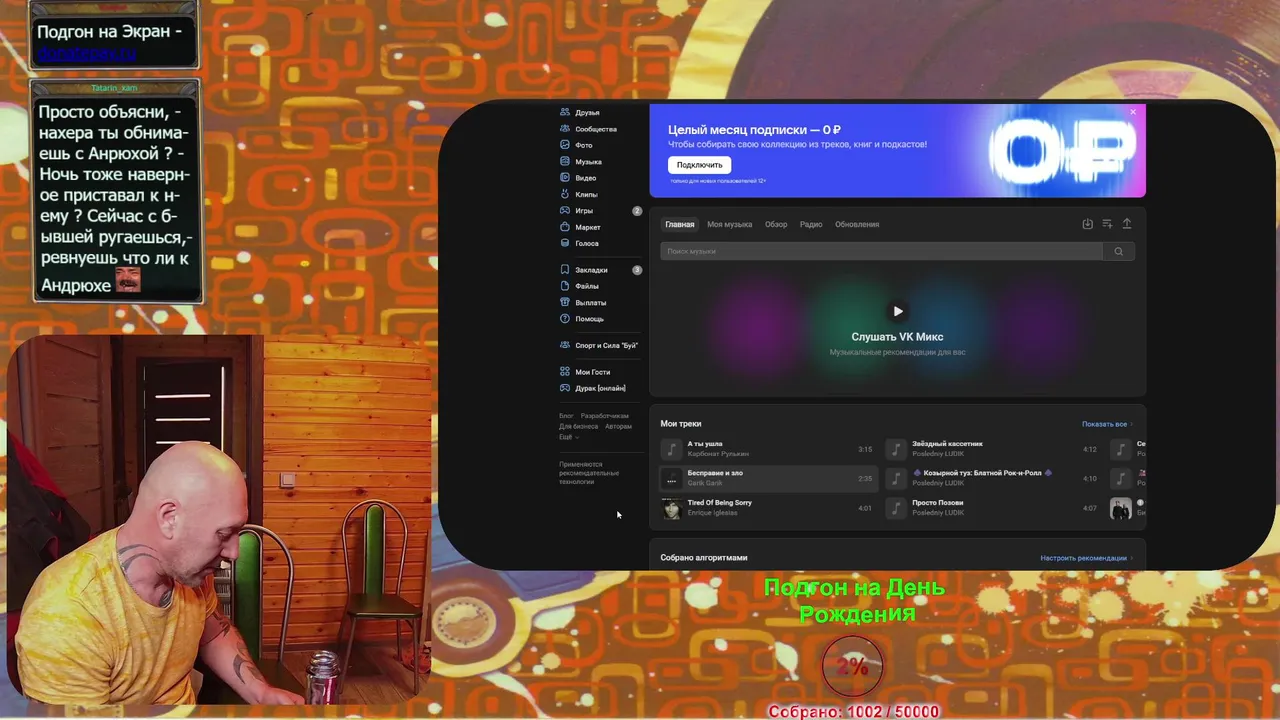Screen dimensions: 1280x720
Task: Click the Музыка icon in sidebar
Action: pyautogui.click(x=565, y=161)
